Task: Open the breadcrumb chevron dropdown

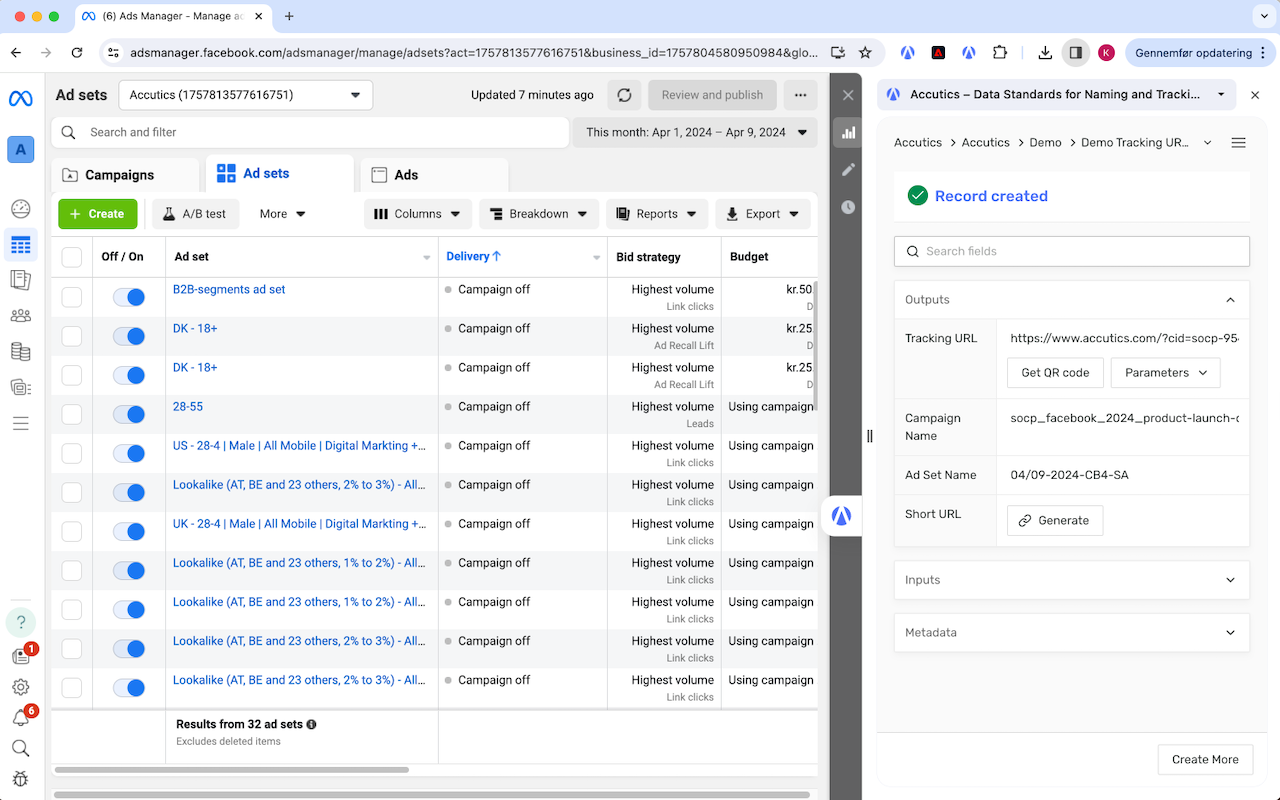Action: tap(1207, 143)
